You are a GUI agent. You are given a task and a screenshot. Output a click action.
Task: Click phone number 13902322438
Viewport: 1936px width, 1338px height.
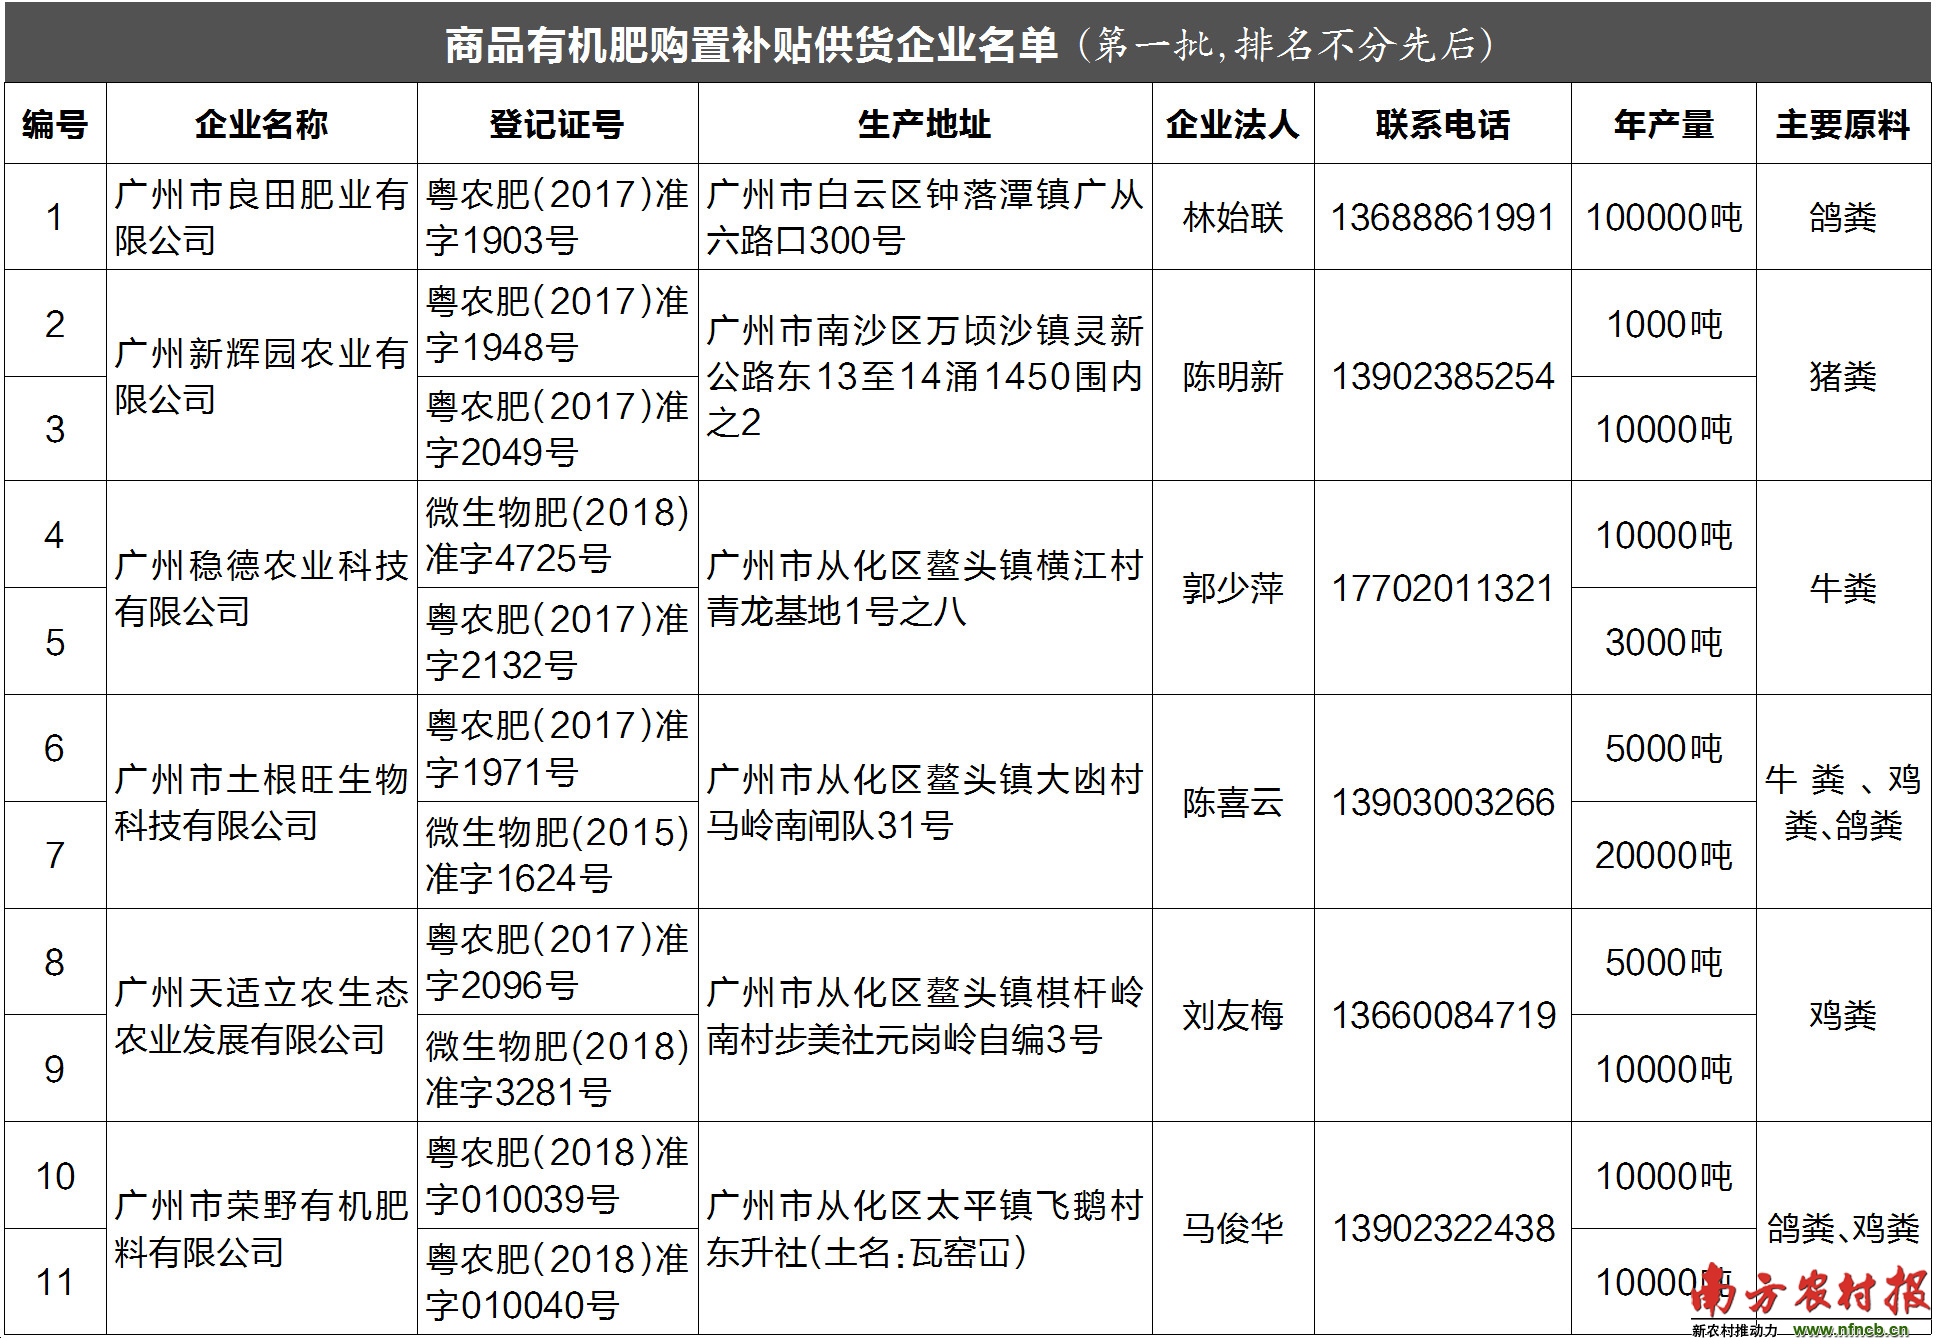click(1443, 1228)
